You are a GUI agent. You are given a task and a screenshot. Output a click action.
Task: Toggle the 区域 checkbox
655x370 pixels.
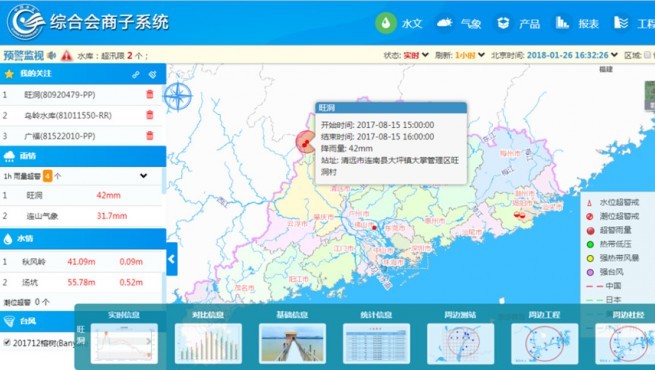point(647,55)
